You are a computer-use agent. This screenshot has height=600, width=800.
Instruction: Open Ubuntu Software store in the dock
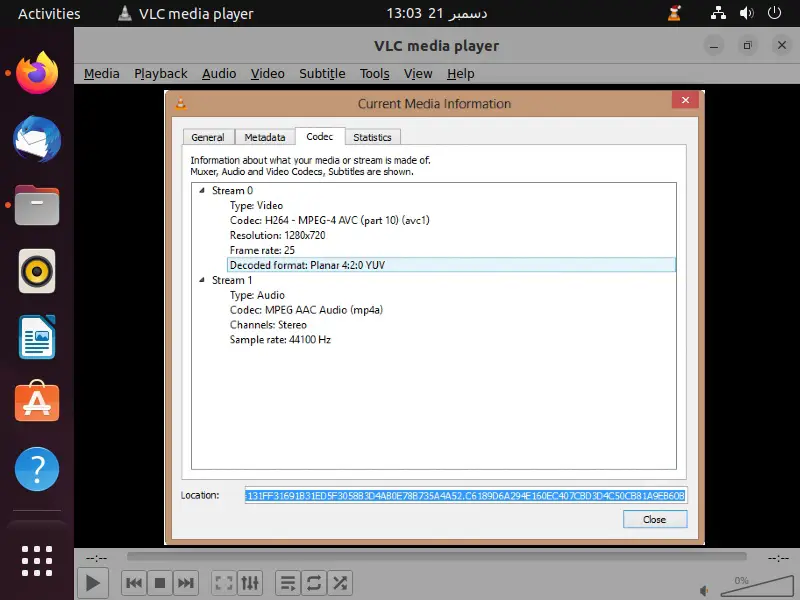tap(37, 402)
